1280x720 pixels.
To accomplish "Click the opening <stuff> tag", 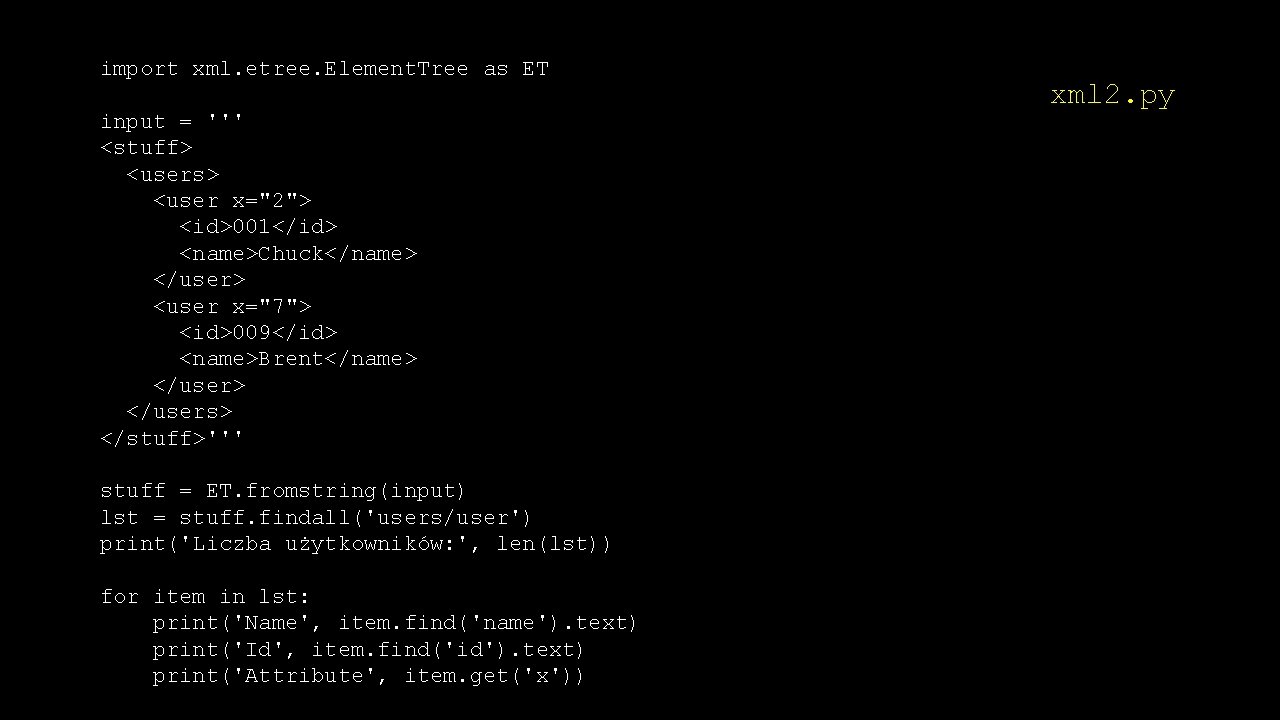I will click(x=146, y=148).
